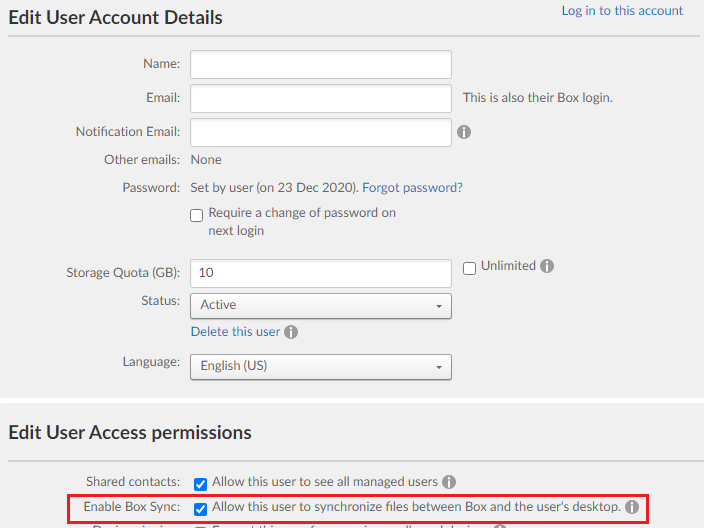Click the Forgot password? link
This screenshot has width=704, height=528.
(x=412, y=187)
